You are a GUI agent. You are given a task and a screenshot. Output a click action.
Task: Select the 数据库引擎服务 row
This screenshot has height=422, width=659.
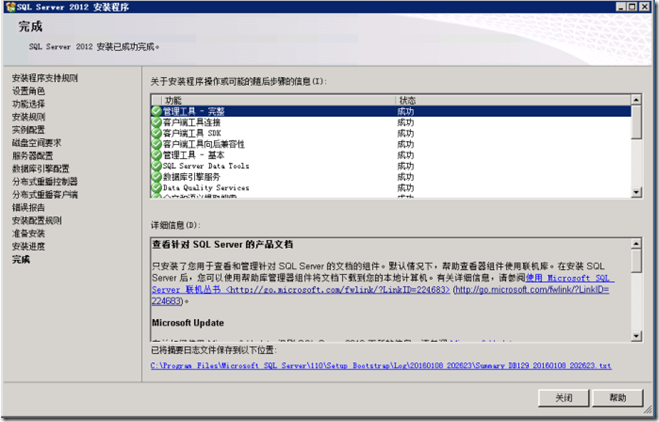pyautogui.click(x=391, y=177)
